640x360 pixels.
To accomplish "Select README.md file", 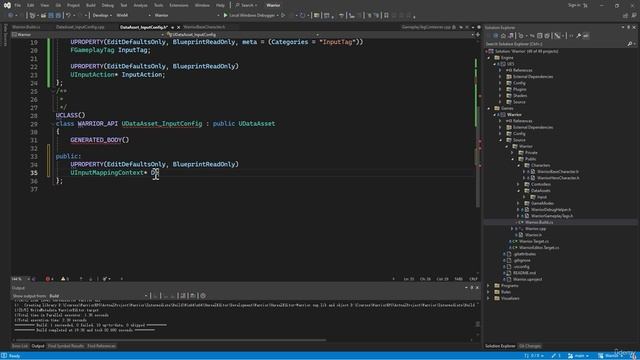I will click(x=524, y=273).
